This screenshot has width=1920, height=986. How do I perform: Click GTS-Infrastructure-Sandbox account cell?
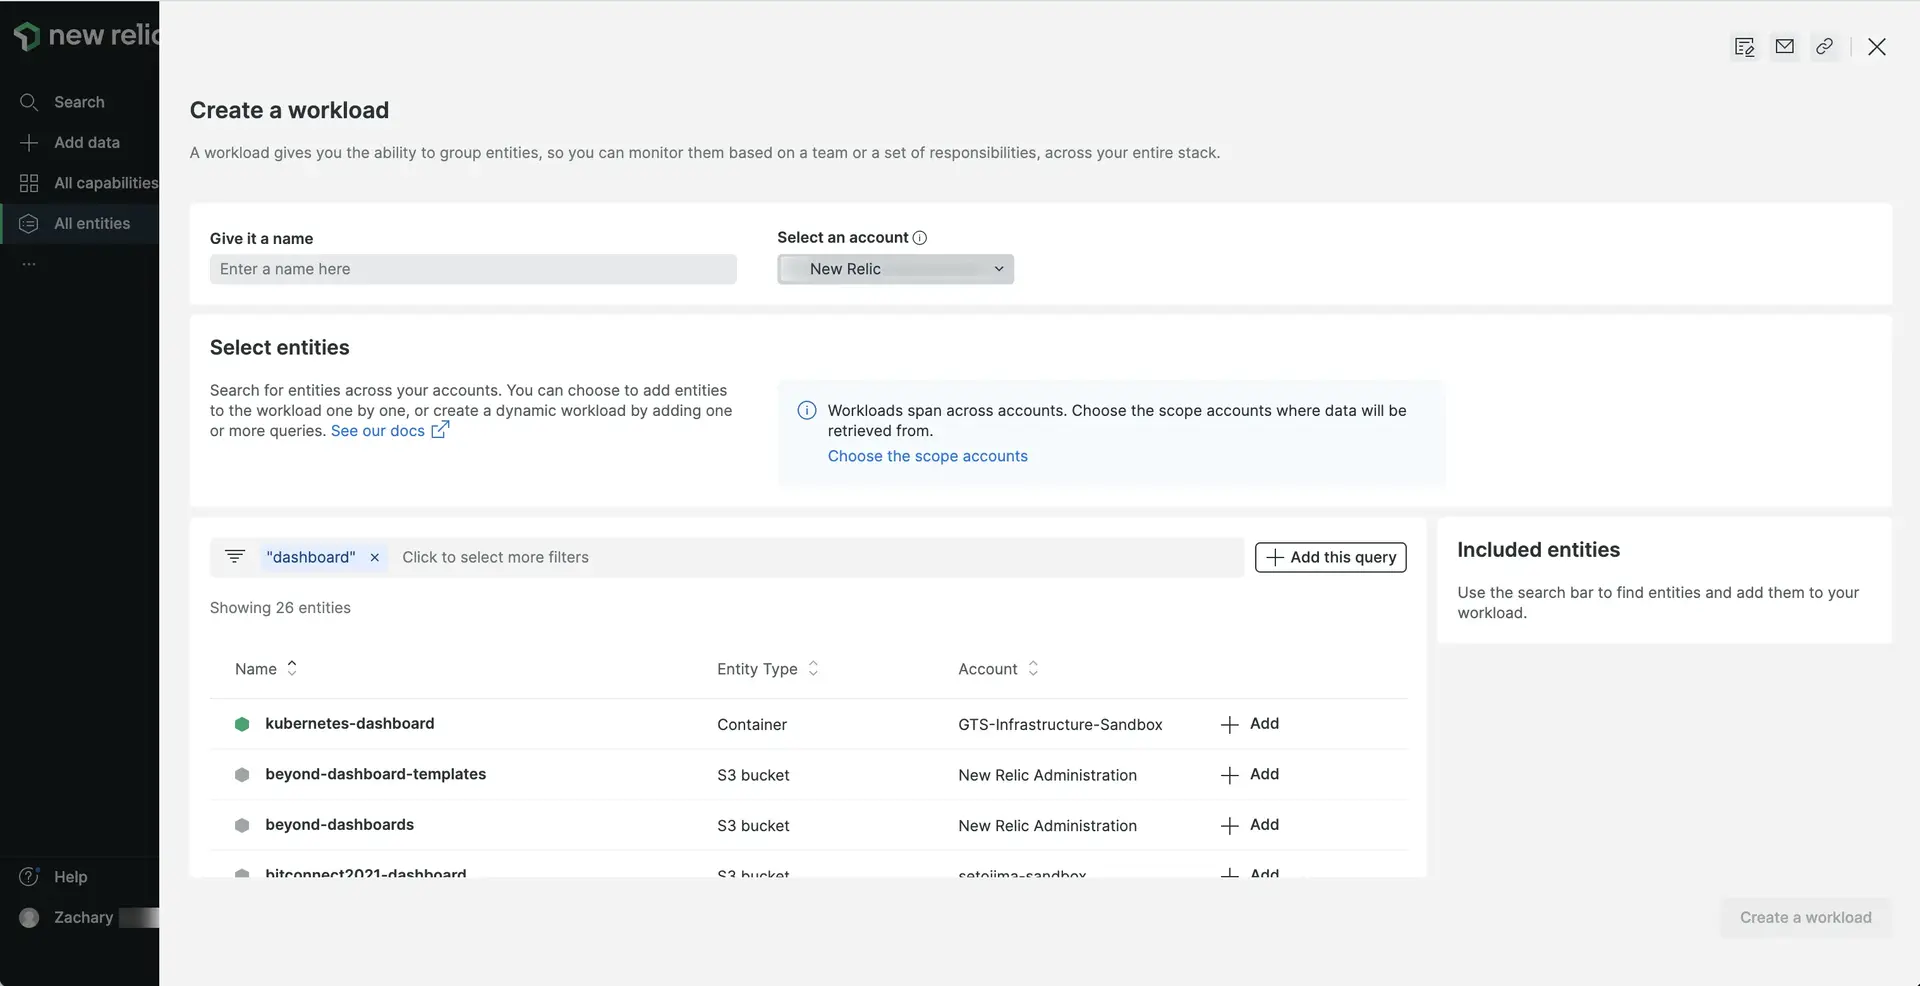(1060, 725)
